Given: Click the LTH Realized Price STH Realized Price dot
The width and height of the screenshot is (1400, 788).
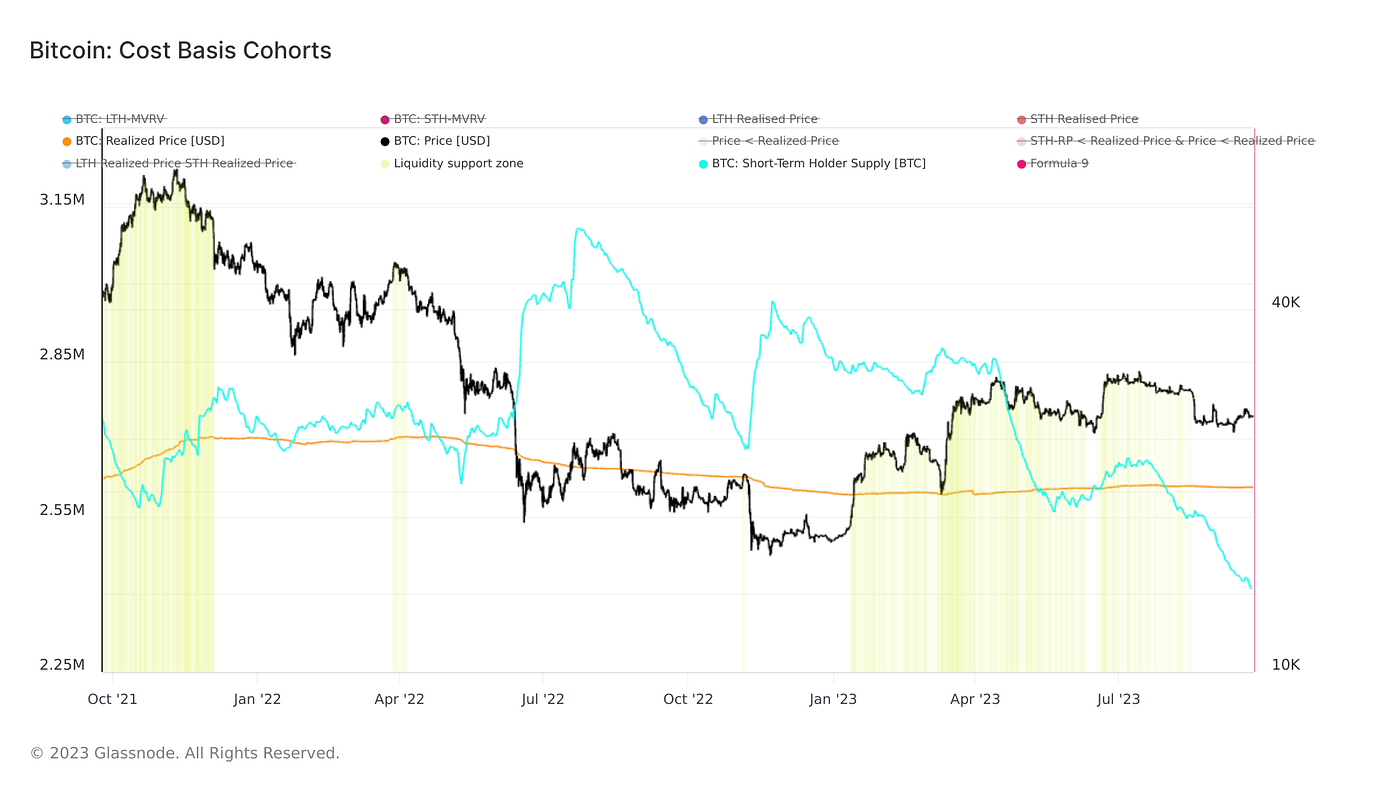Looking at the screenshot, I should pos(67,163).
